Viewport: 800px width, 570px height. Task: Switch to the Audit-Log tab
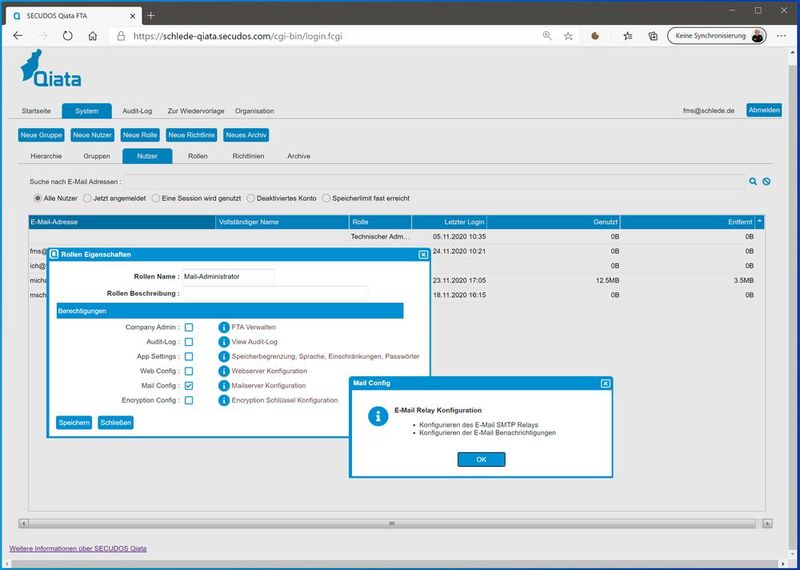(137, 111)
